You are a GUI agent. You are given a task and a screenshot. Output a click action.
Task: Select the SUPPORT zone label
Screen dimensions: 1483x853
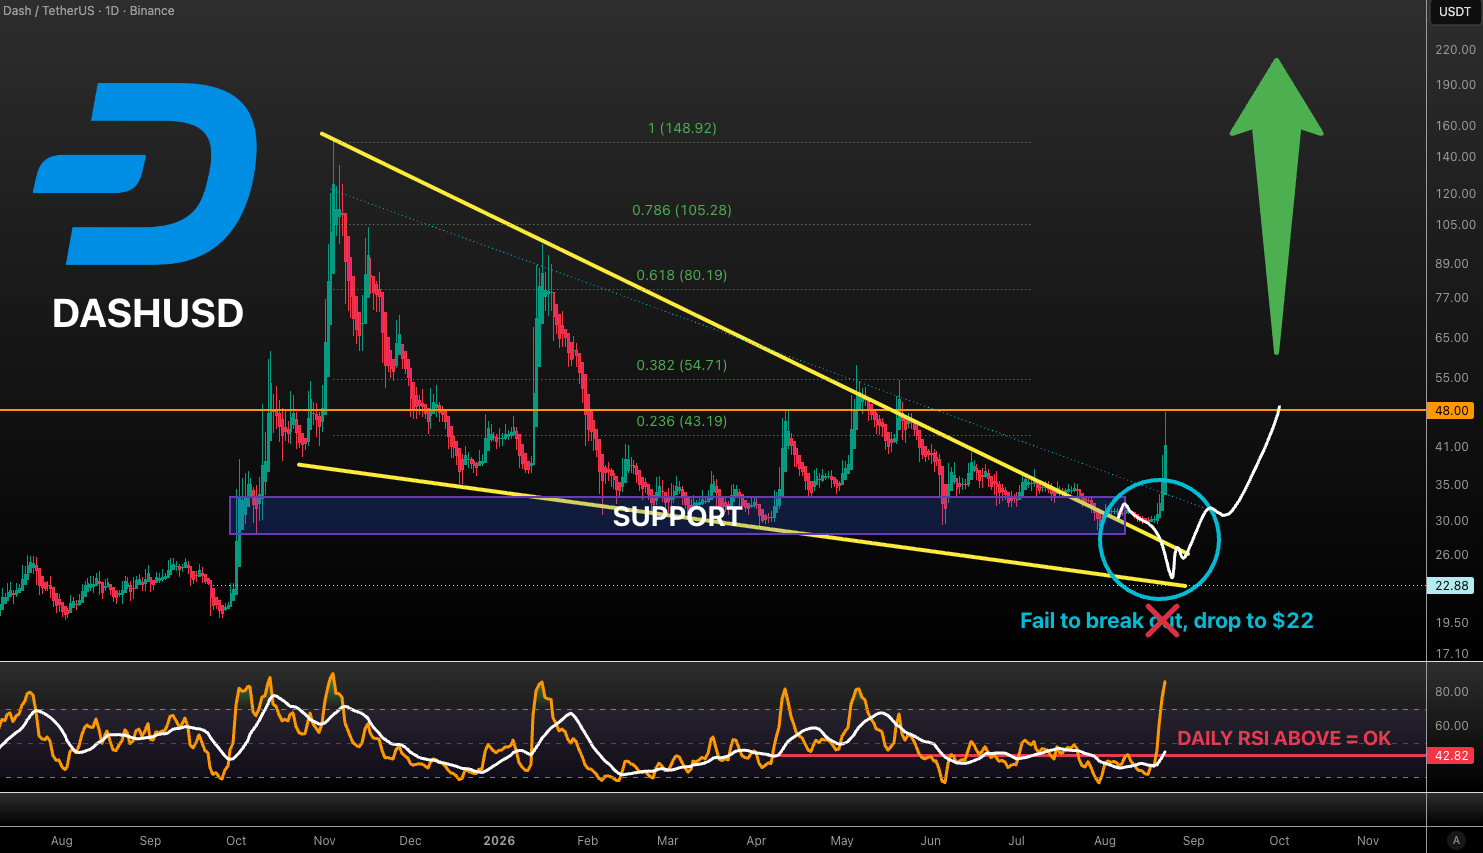(677, 517)
